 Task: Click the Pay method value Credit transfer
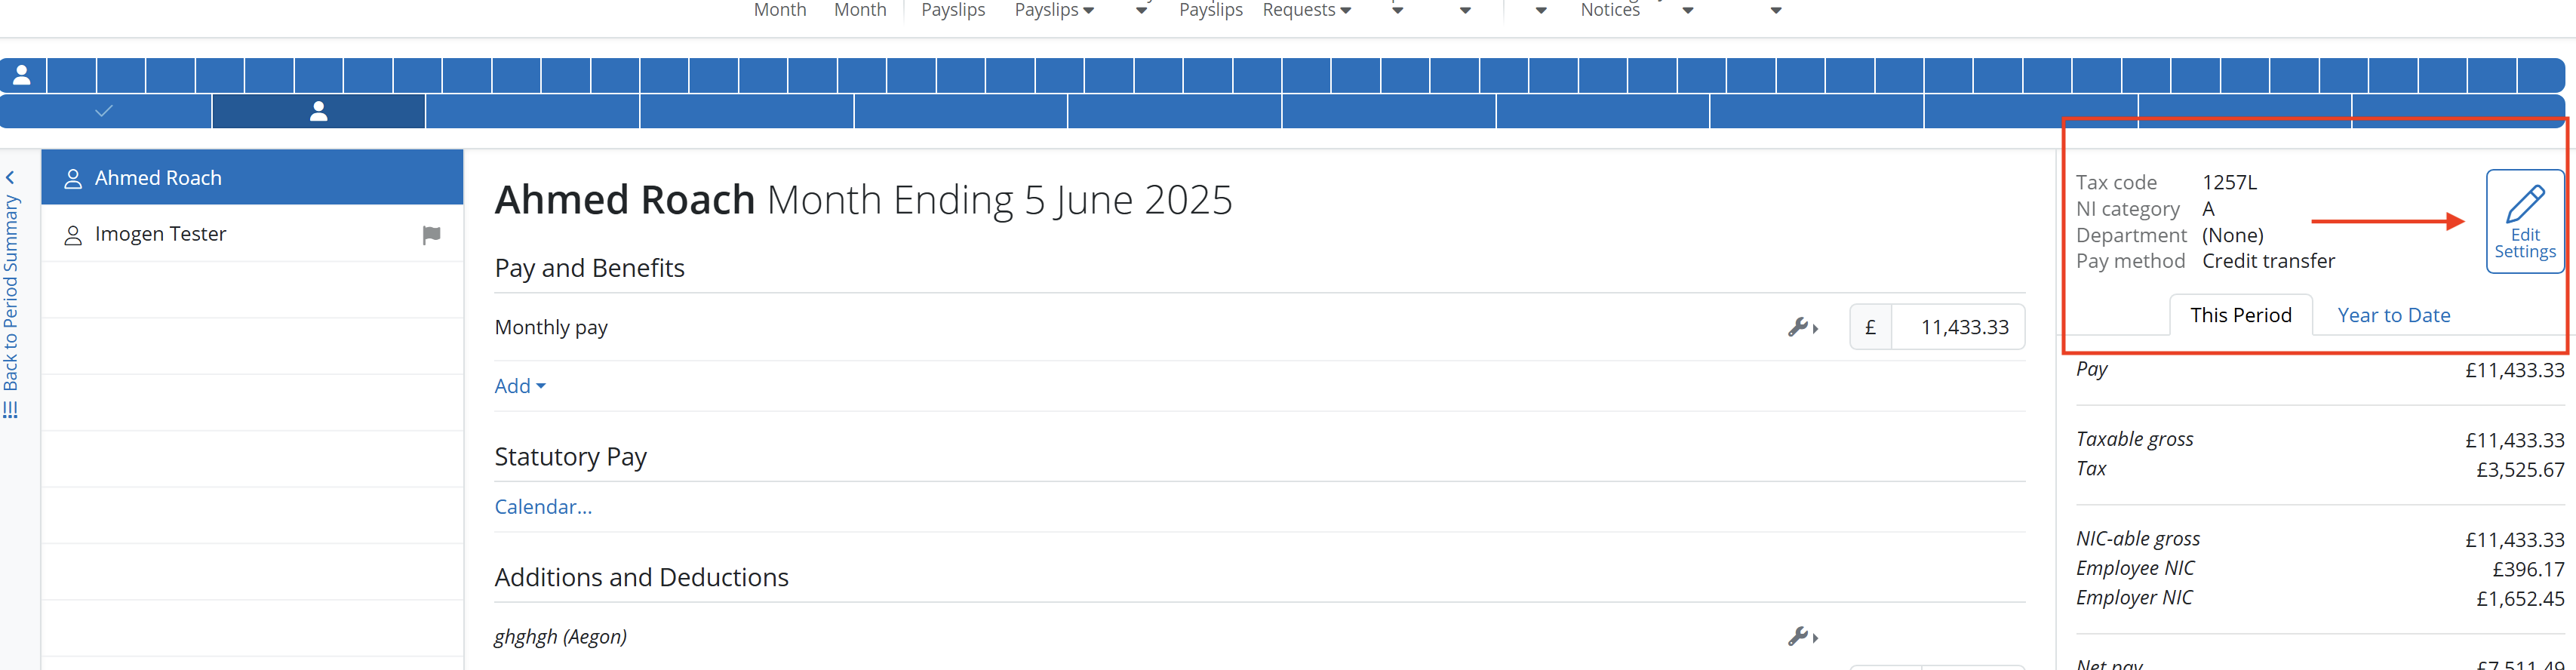pos(2268,261)
